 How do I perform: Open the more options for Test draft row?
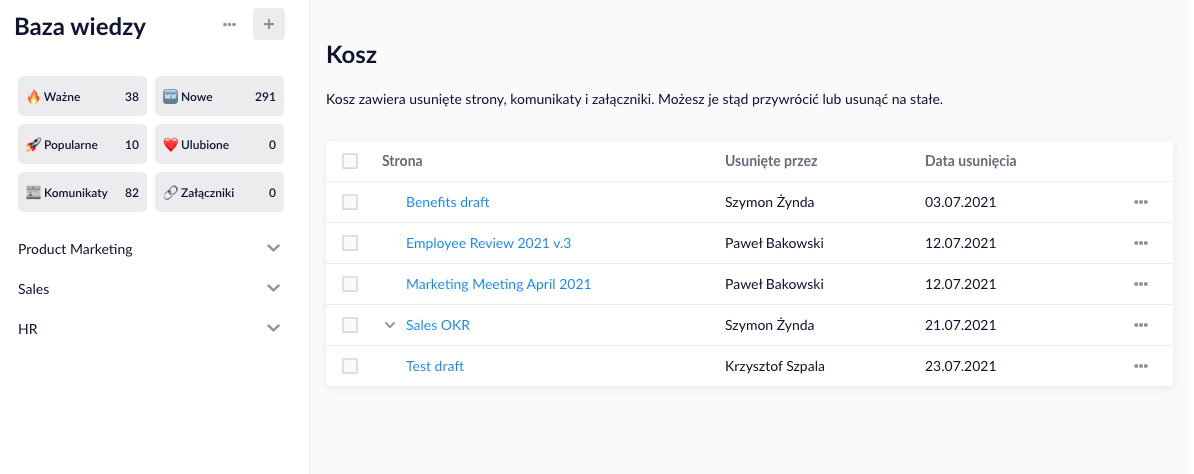[1140, 367]
